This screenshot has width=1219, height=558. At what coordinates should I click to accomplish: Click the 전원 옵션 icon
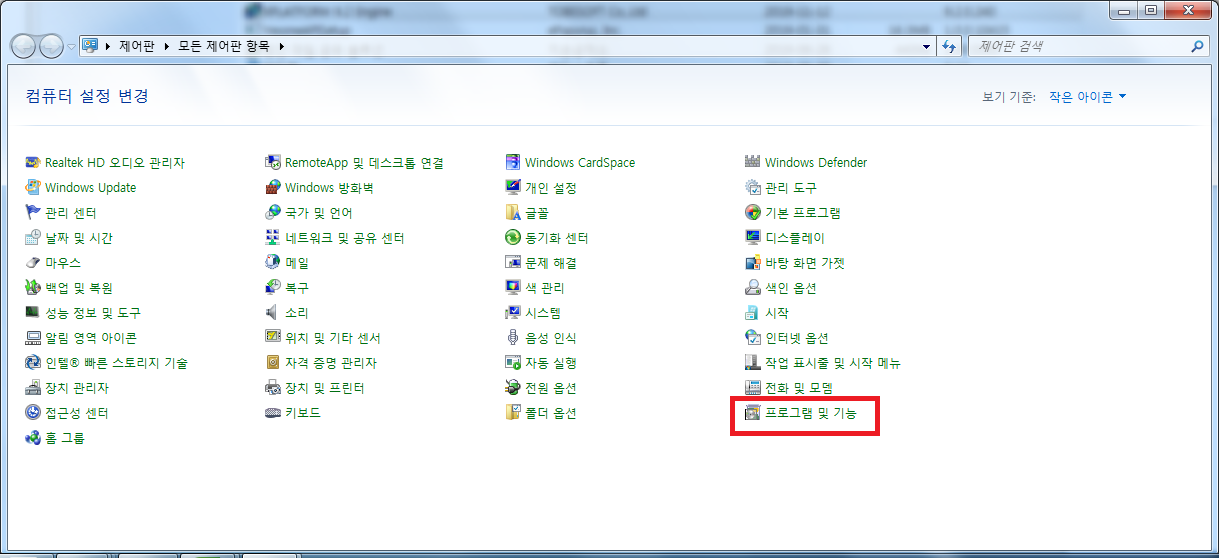[x=513, y=387]
